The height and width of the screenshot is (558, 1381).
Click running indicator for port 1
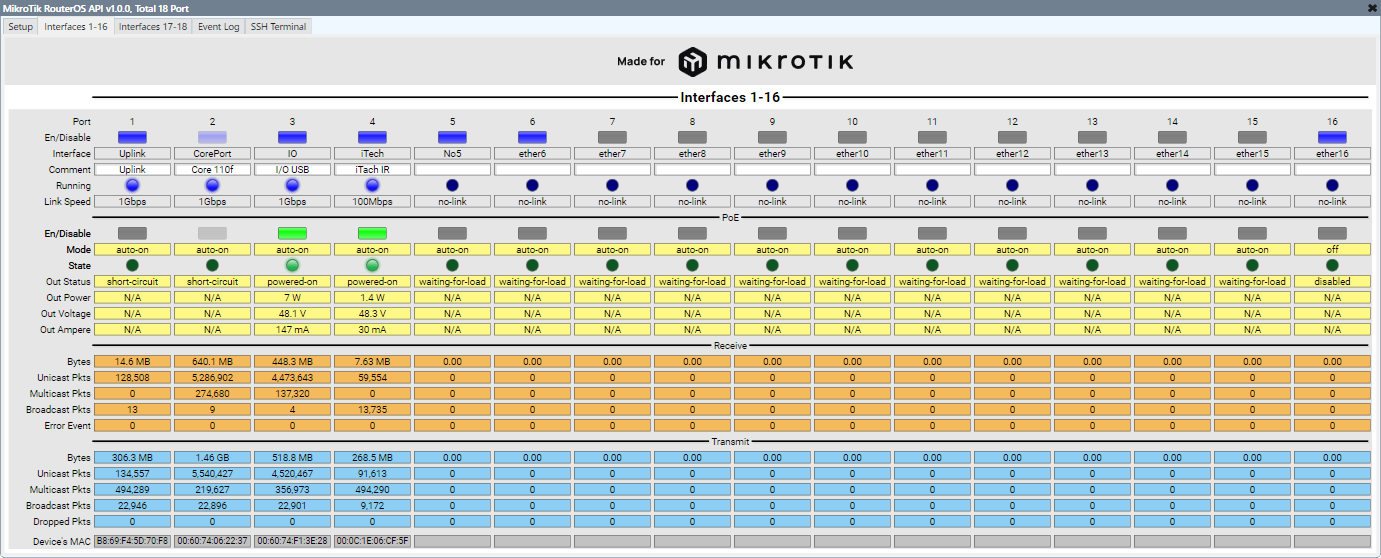pyautogui.click(x=132, y=185)
